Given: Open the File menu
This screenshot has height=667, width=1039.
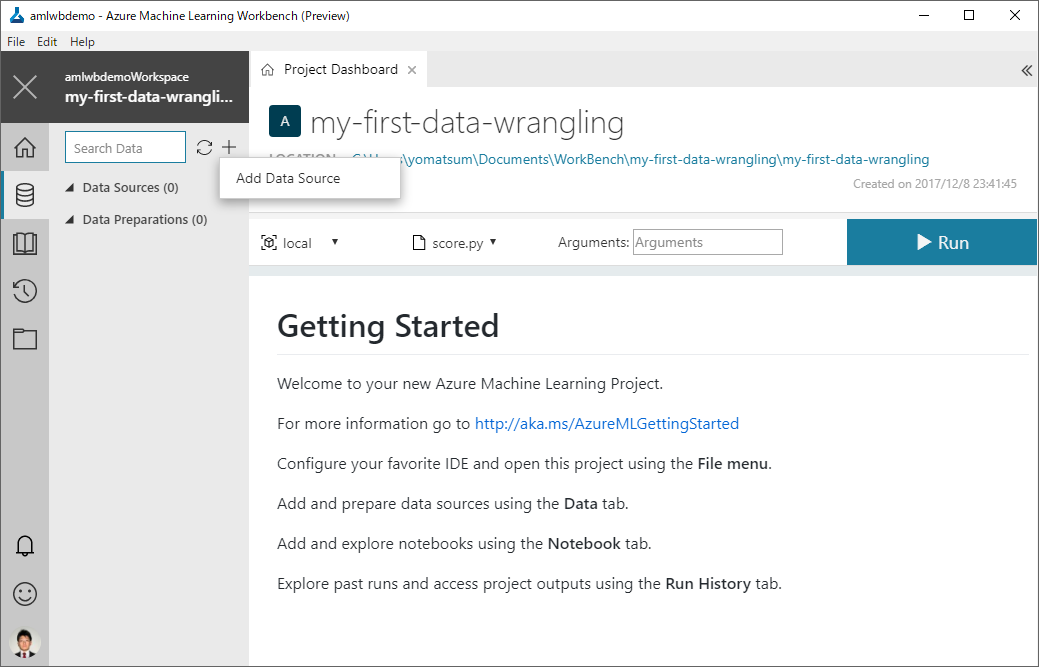Looking at the screenshot, I should pyautogui.click(x=16, y=42).
